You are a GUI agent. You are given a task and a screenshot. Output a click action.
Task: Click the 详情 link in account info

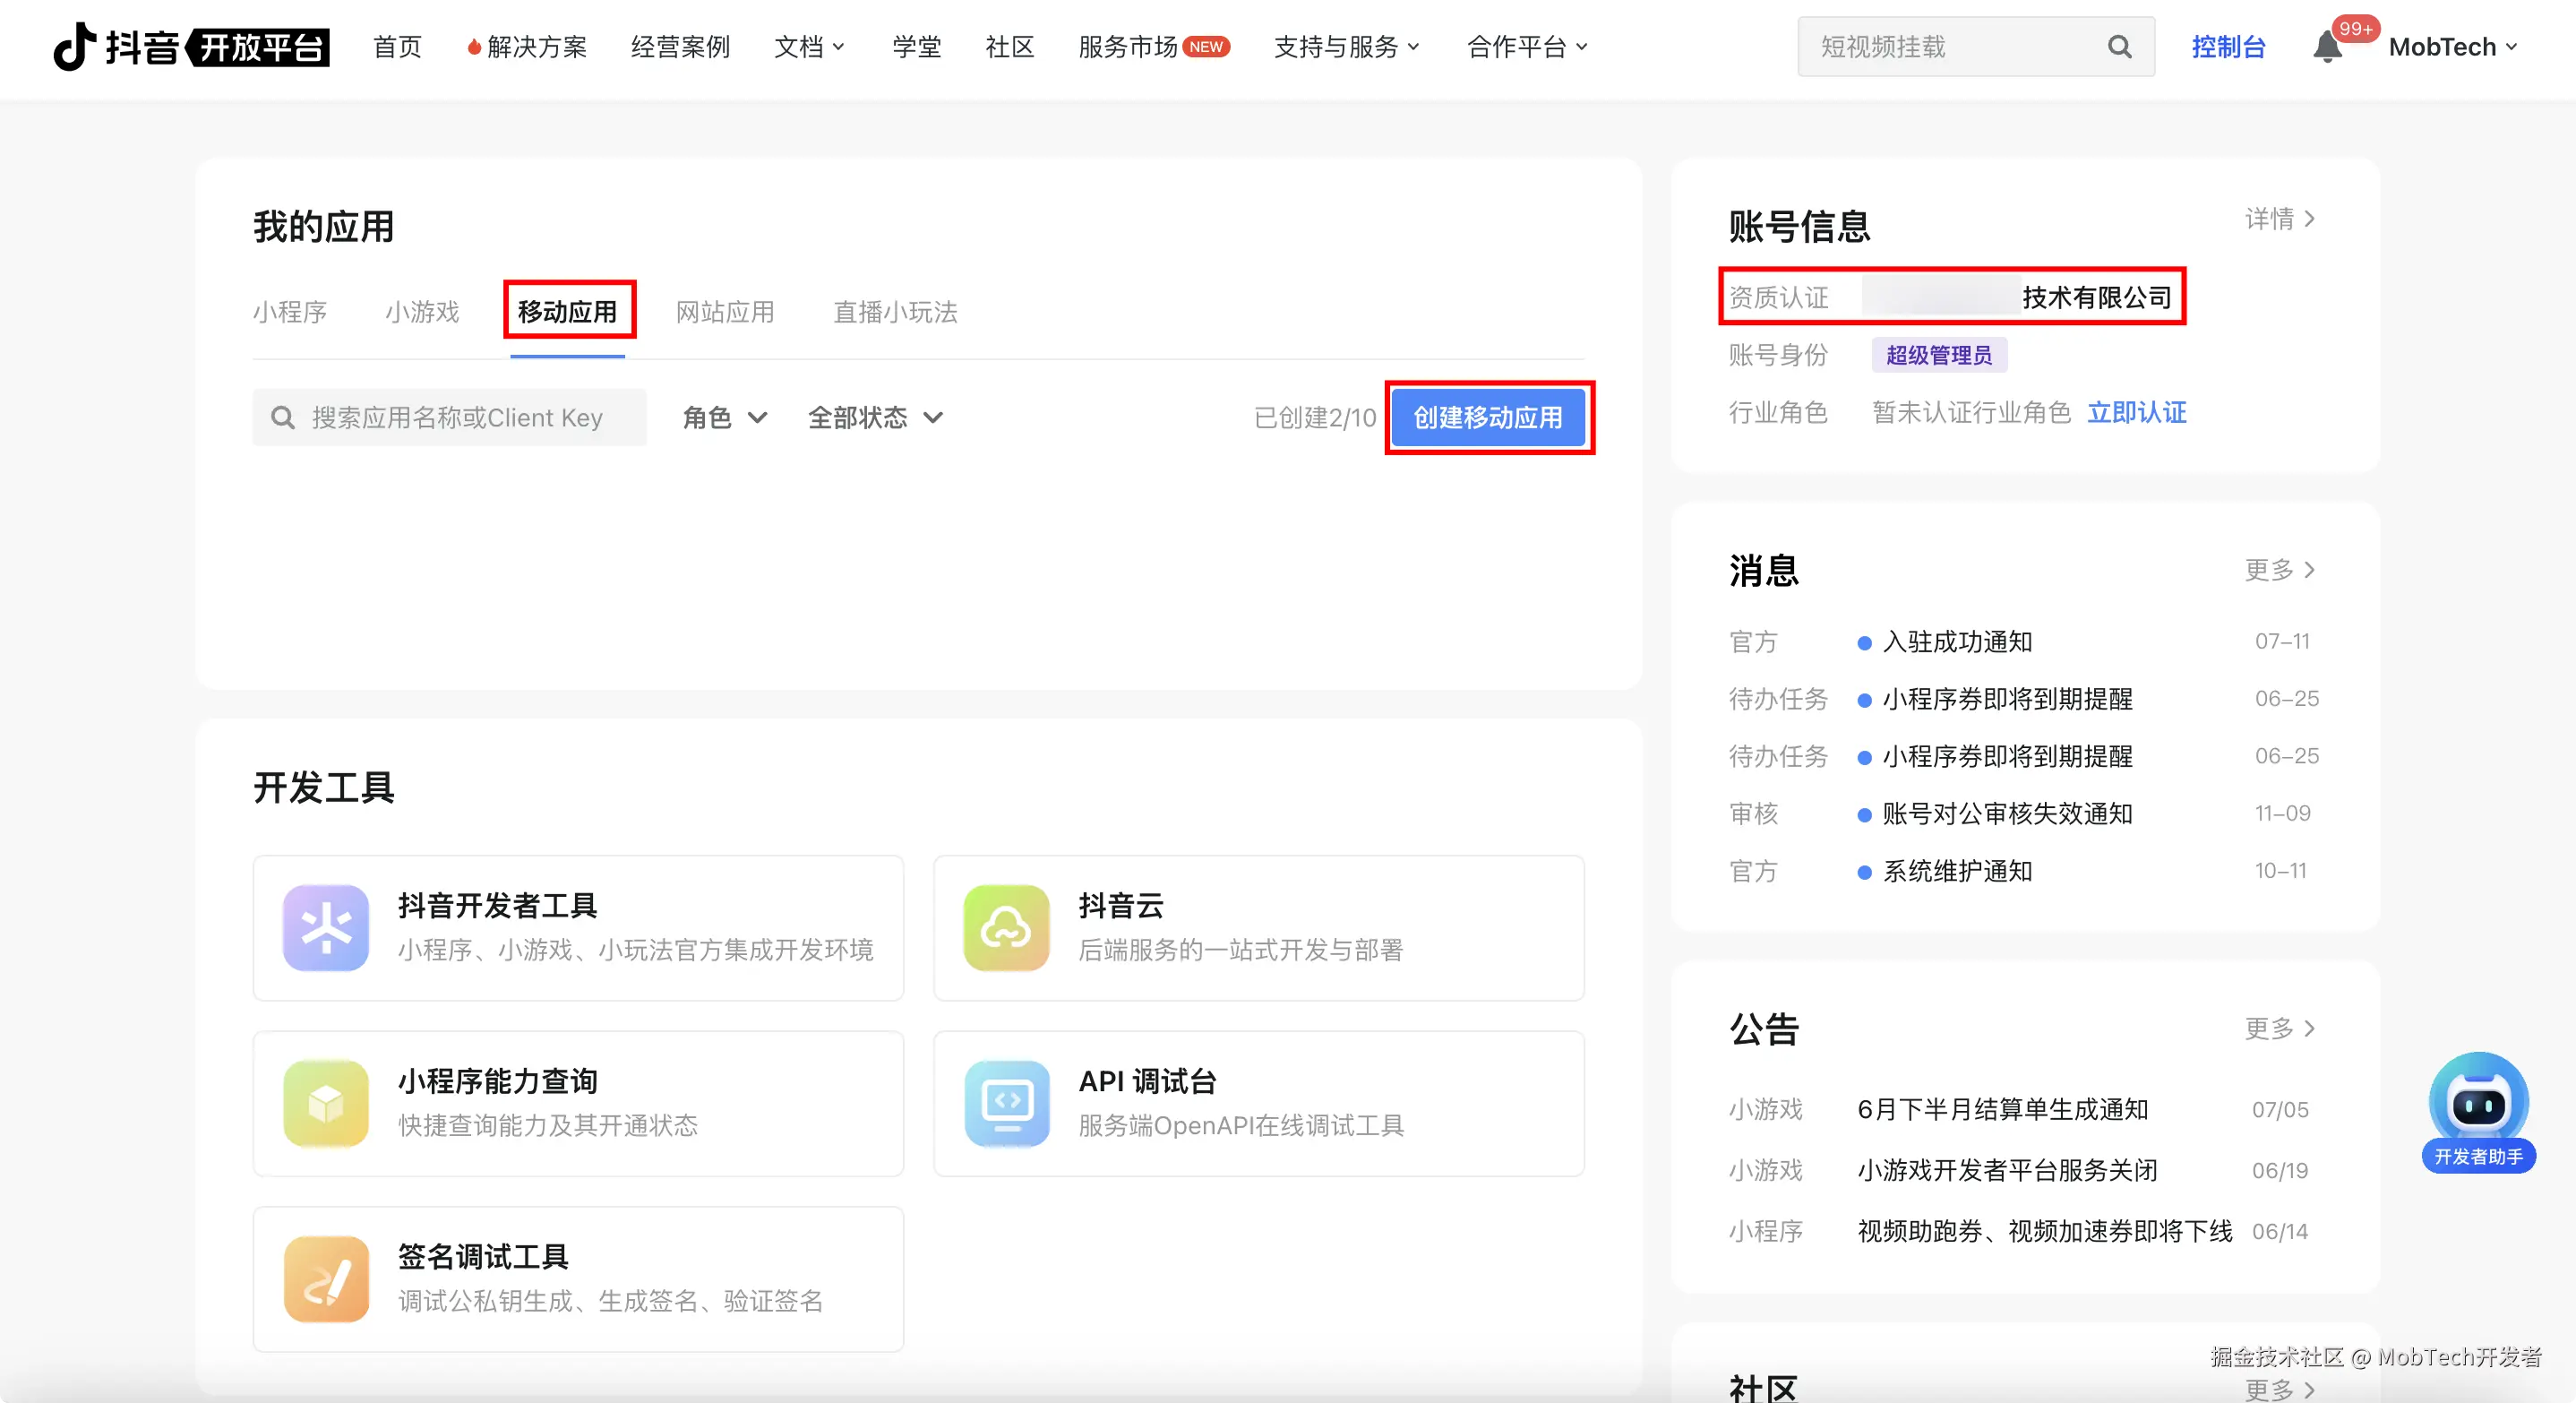point(2279,219)
